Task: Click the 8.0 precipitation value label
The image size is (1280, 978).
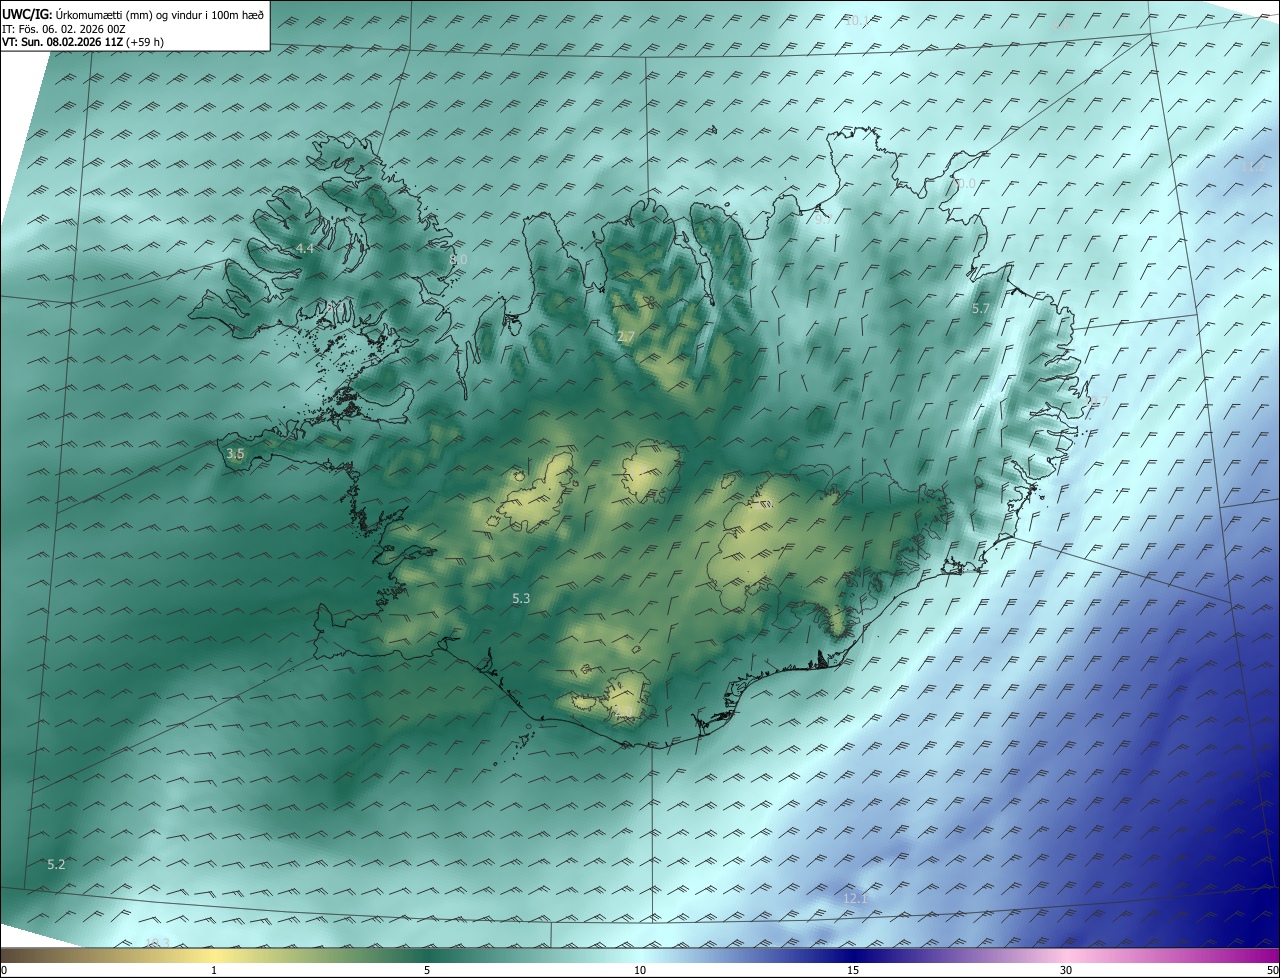Action: (x=458, y=259)
